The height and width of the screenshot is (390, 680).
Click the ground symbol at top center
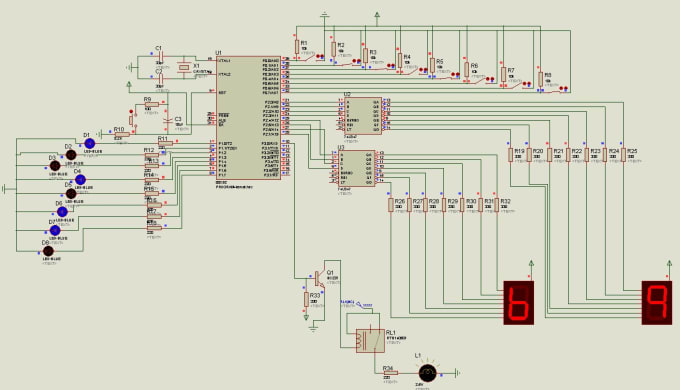tap(324, 16)
